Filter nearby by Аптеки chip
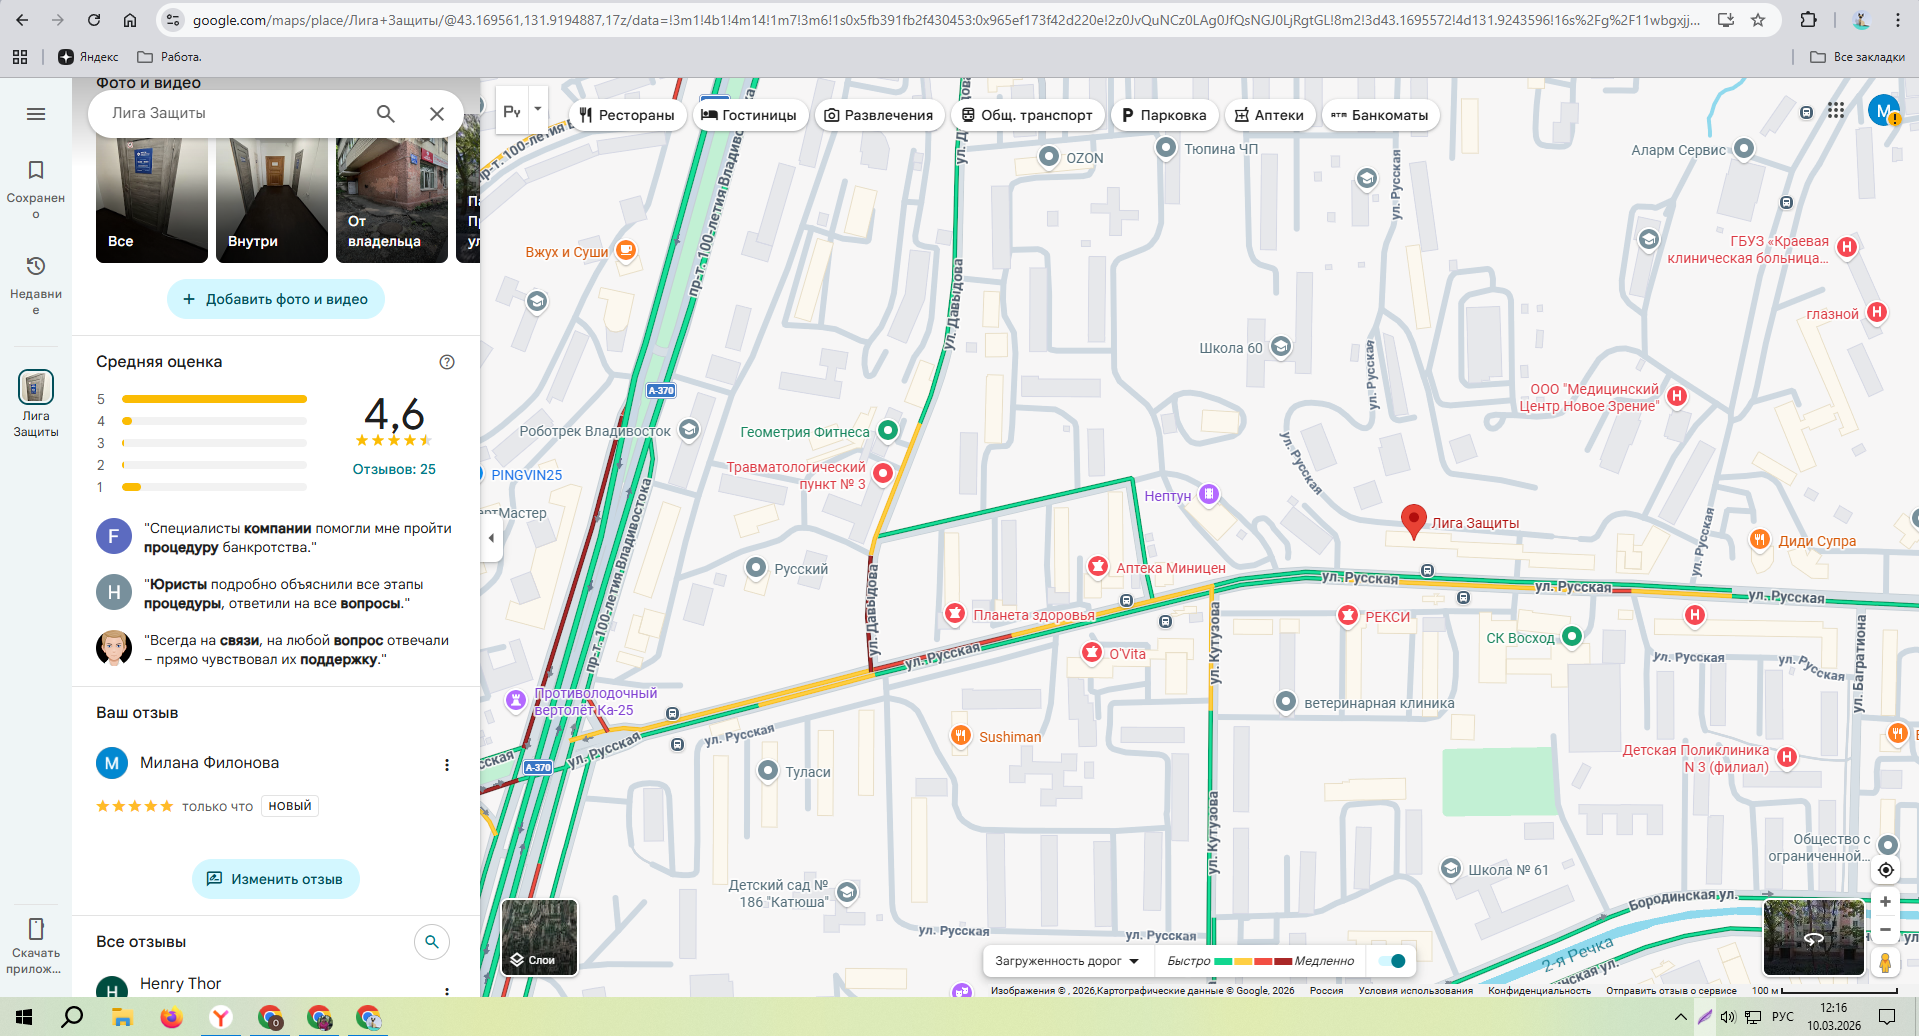The width and height of the screenshot is (1919, 1036). (x=1270, y=115)
